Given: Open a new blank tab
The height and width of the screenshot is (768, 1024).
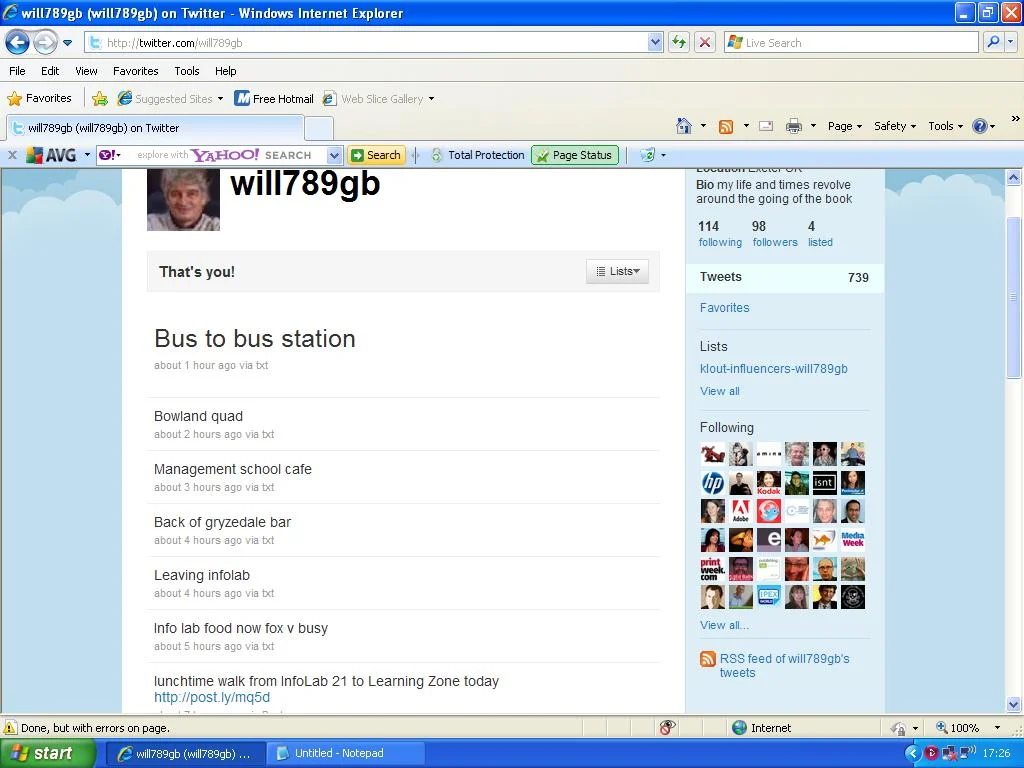Looking at the screenshot, I should click(x=319, y=128).
